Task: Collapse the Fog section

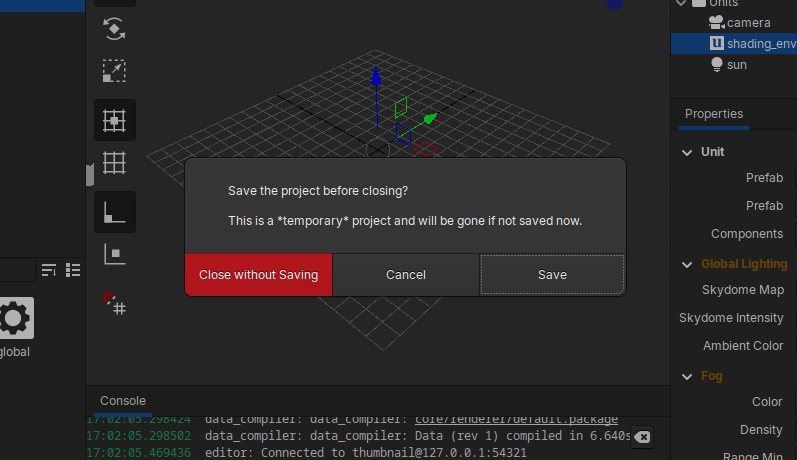Action: pyautogui.click(x=687, y=377)
